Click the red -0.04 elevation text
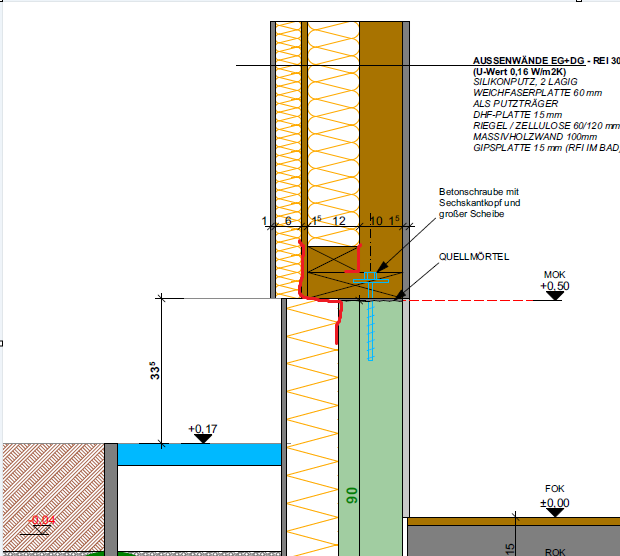 (x=42, y=519)
